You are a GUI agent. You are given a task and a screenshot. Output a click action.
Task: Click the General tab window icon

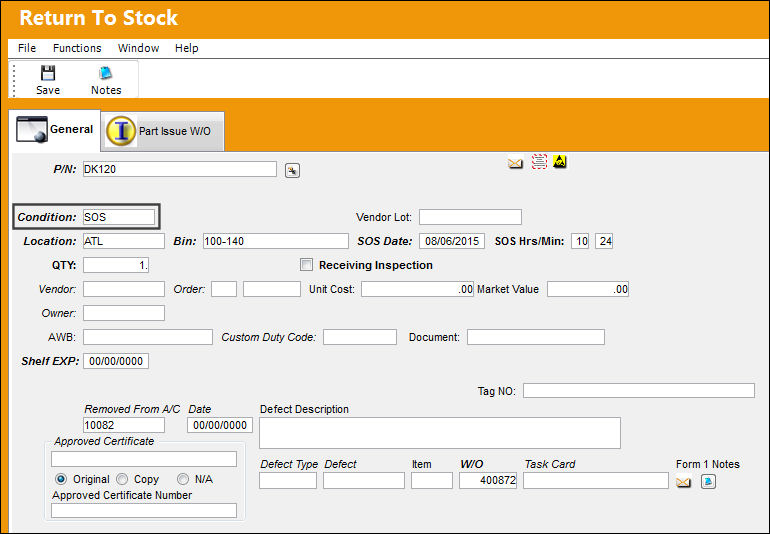32,129
